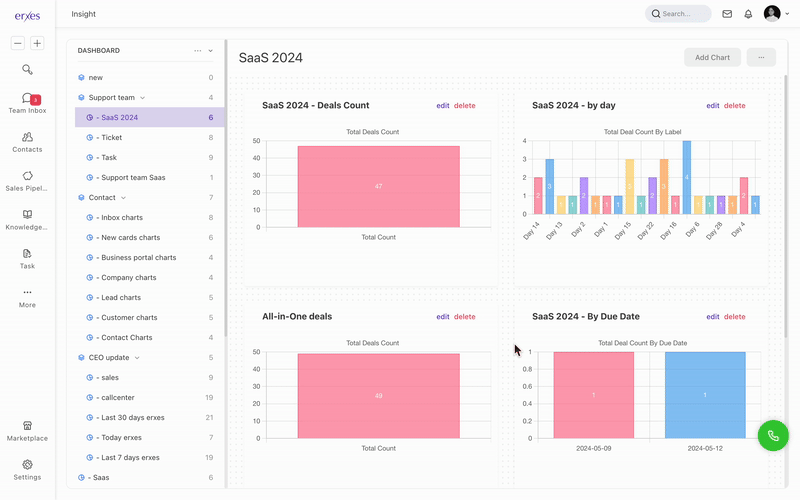Click the pink bar for 2024-05-09
The image size is (800, 500).
593,395
